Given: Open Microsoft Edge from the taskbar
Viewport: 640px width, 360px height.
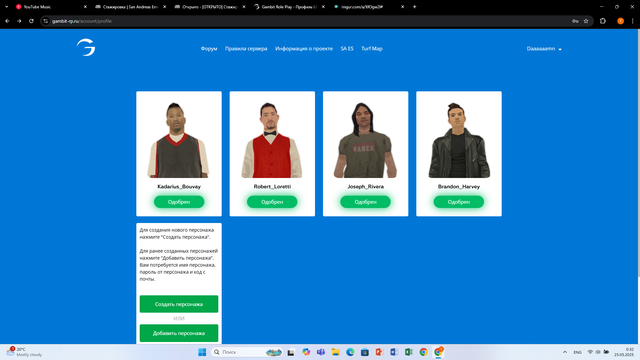Looking at the screenshot, I should tap(350, 352).
